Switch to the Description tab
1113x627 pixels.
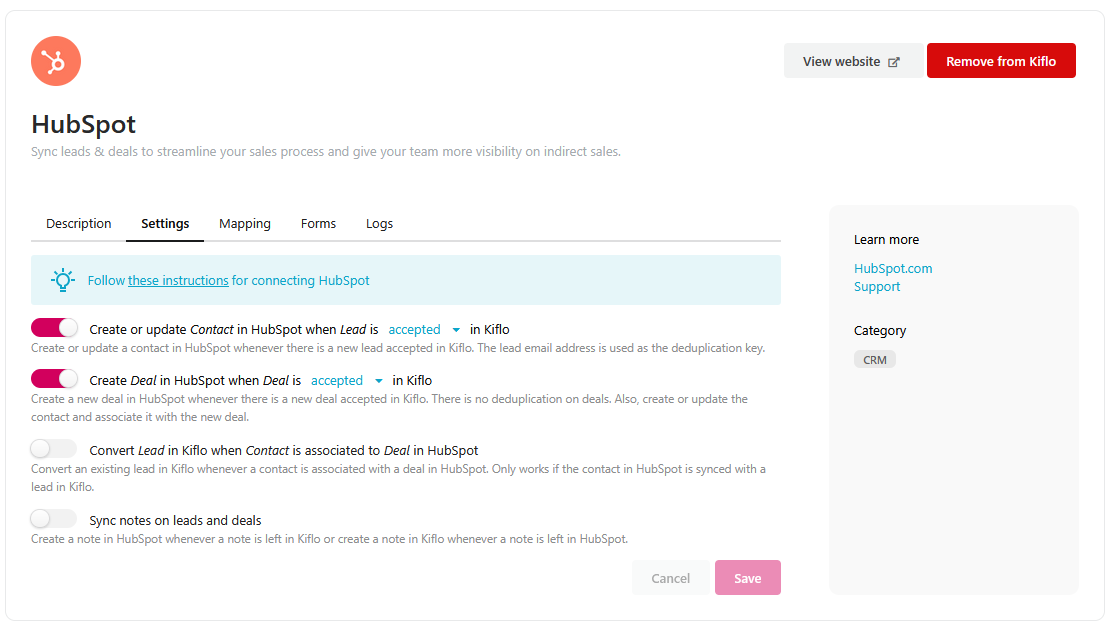(x=79, y=224)
